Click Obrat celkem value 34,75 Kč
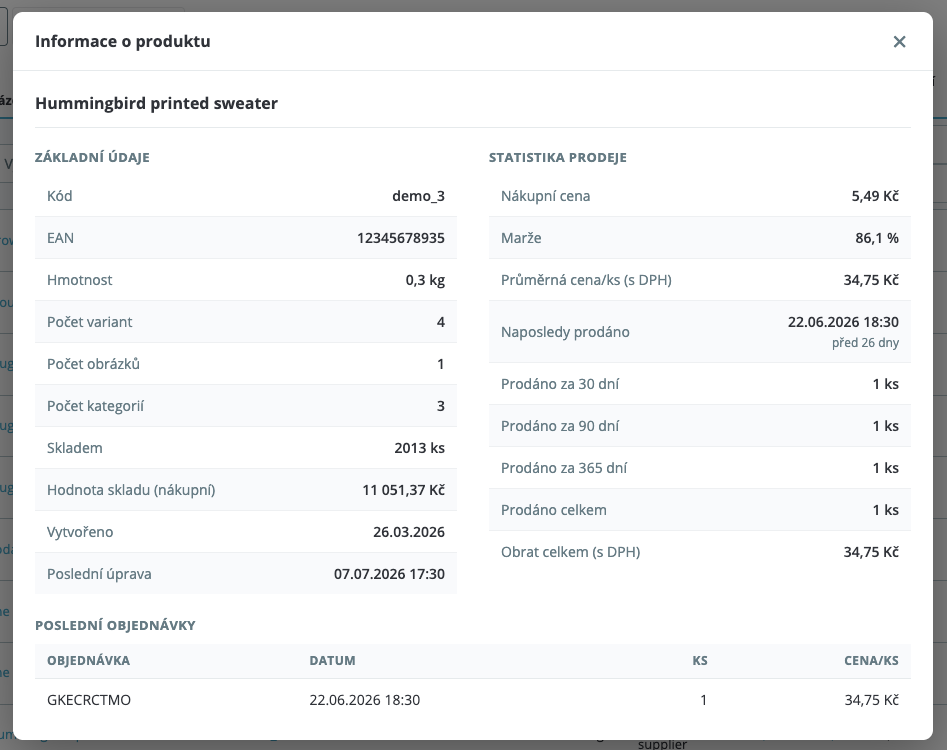This screenshot has width=947, height=750. coord(871,552)
